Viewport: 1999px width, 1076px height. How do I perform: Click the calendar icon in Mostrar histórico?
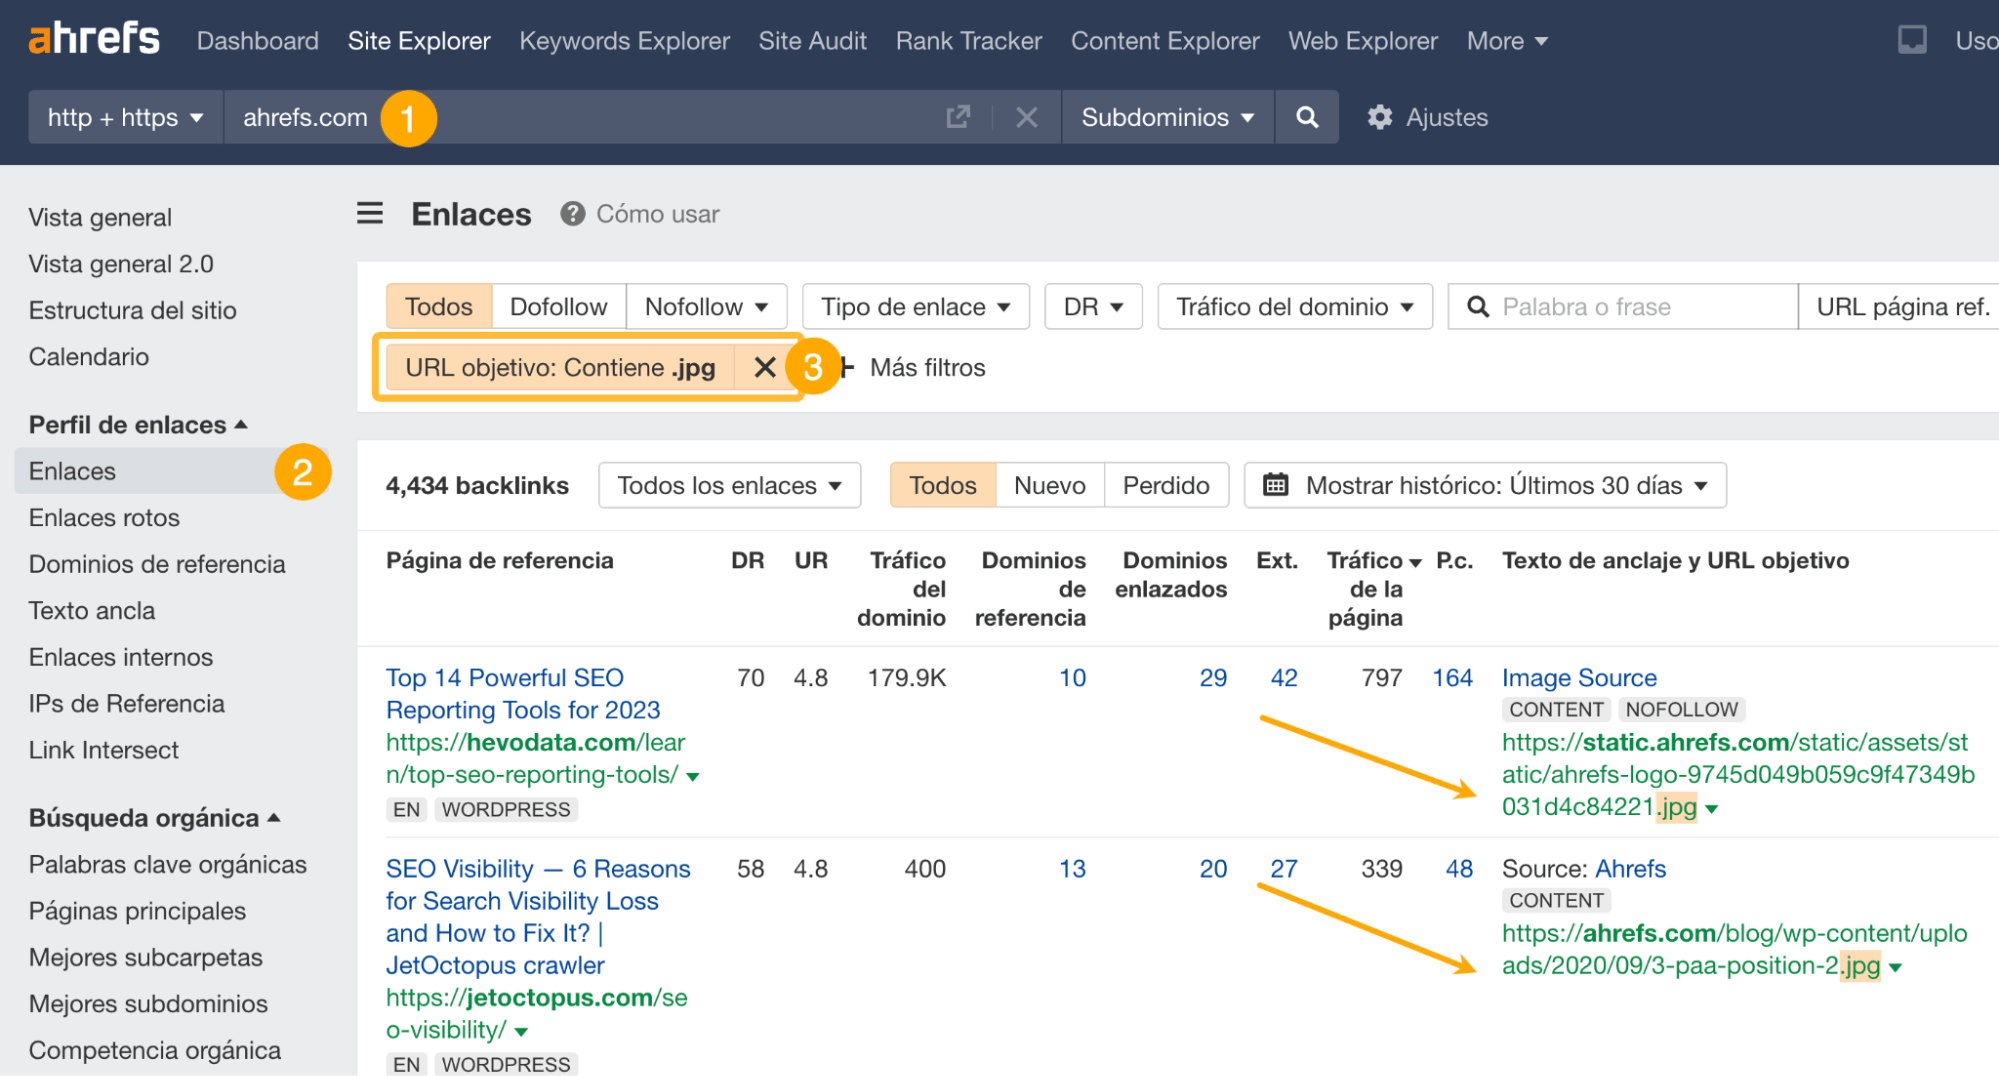(x=1275, y=485)
